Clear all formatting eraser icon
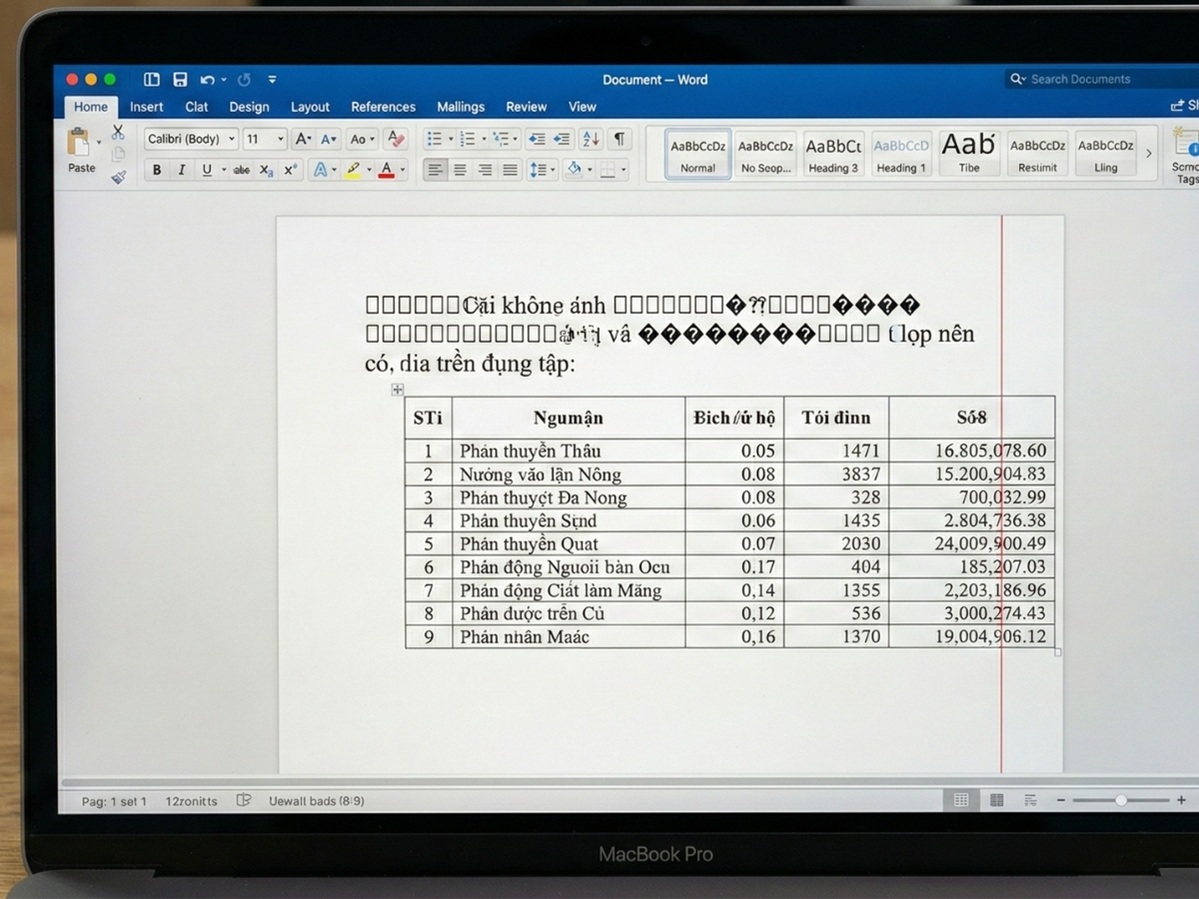1199x899 pixels. tap(396, 138)
